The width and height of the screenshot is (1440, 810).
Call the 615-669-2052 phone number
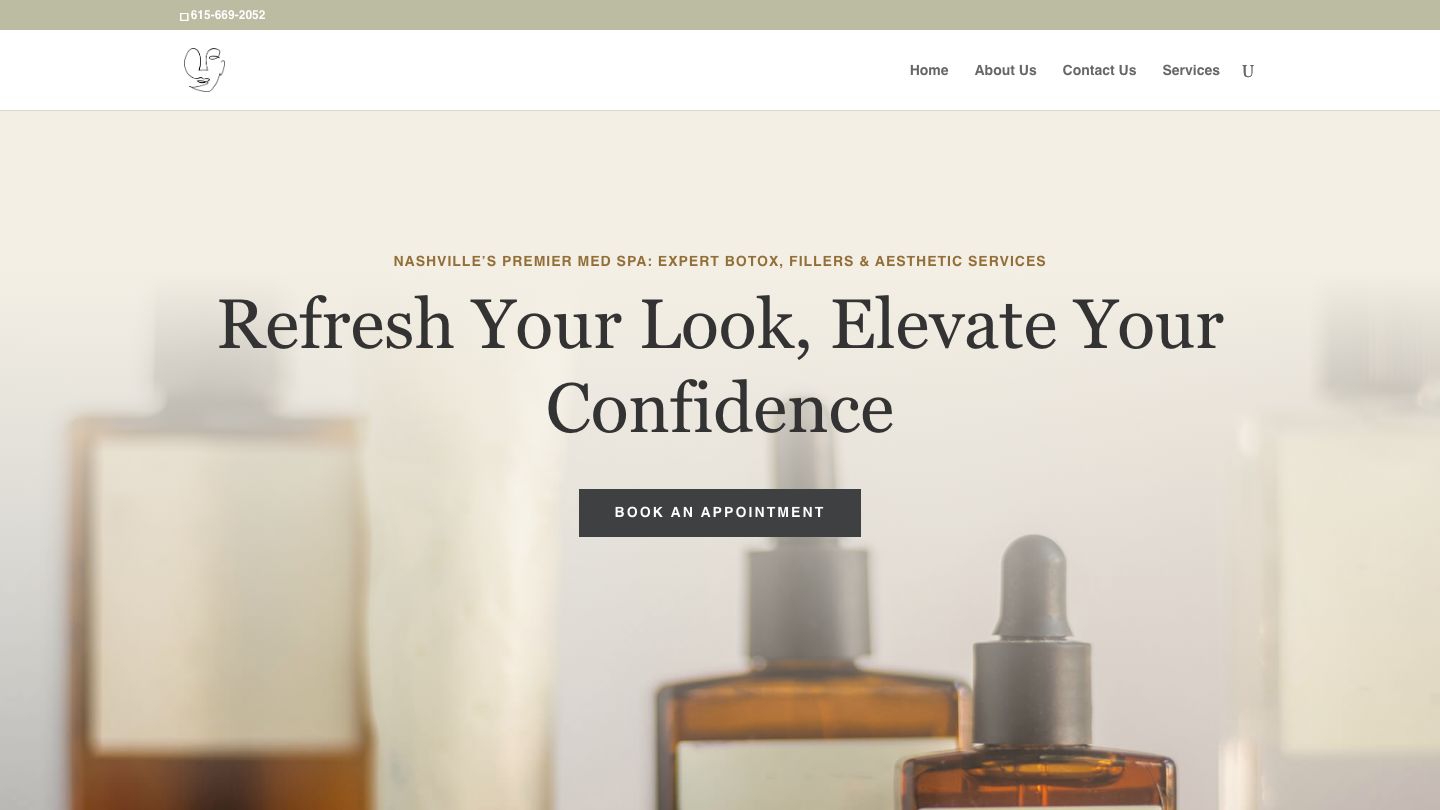tap(228, 15)
